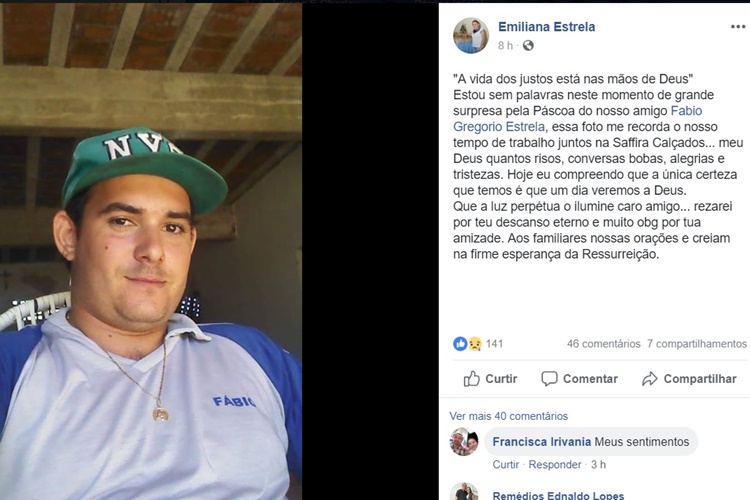This screenshot has width=750, height=500.
Task: Open Emiliana Estrela's profile picture
Action: click(x=471, y=35)
